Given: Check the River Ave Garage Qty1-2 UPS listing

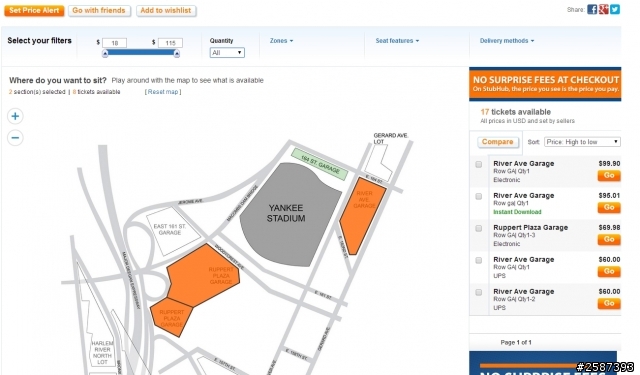Looking at the screenshot, I should [x=478, y=293].
